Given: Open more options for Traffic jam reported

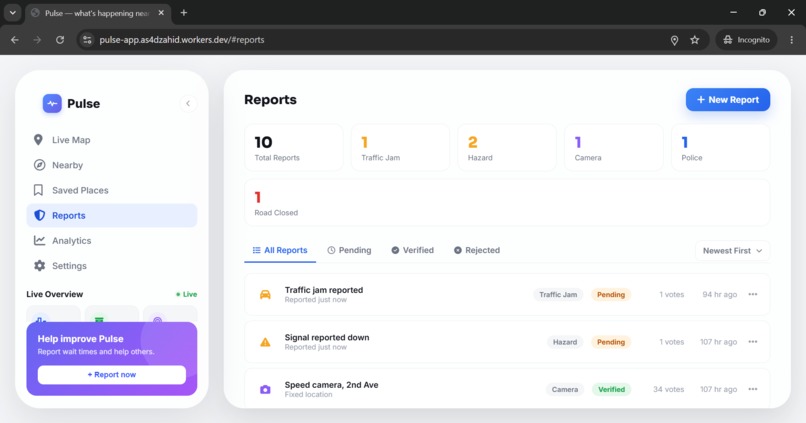Looking at the screenshot, I should pyautogui.click(x=753, y=295).
